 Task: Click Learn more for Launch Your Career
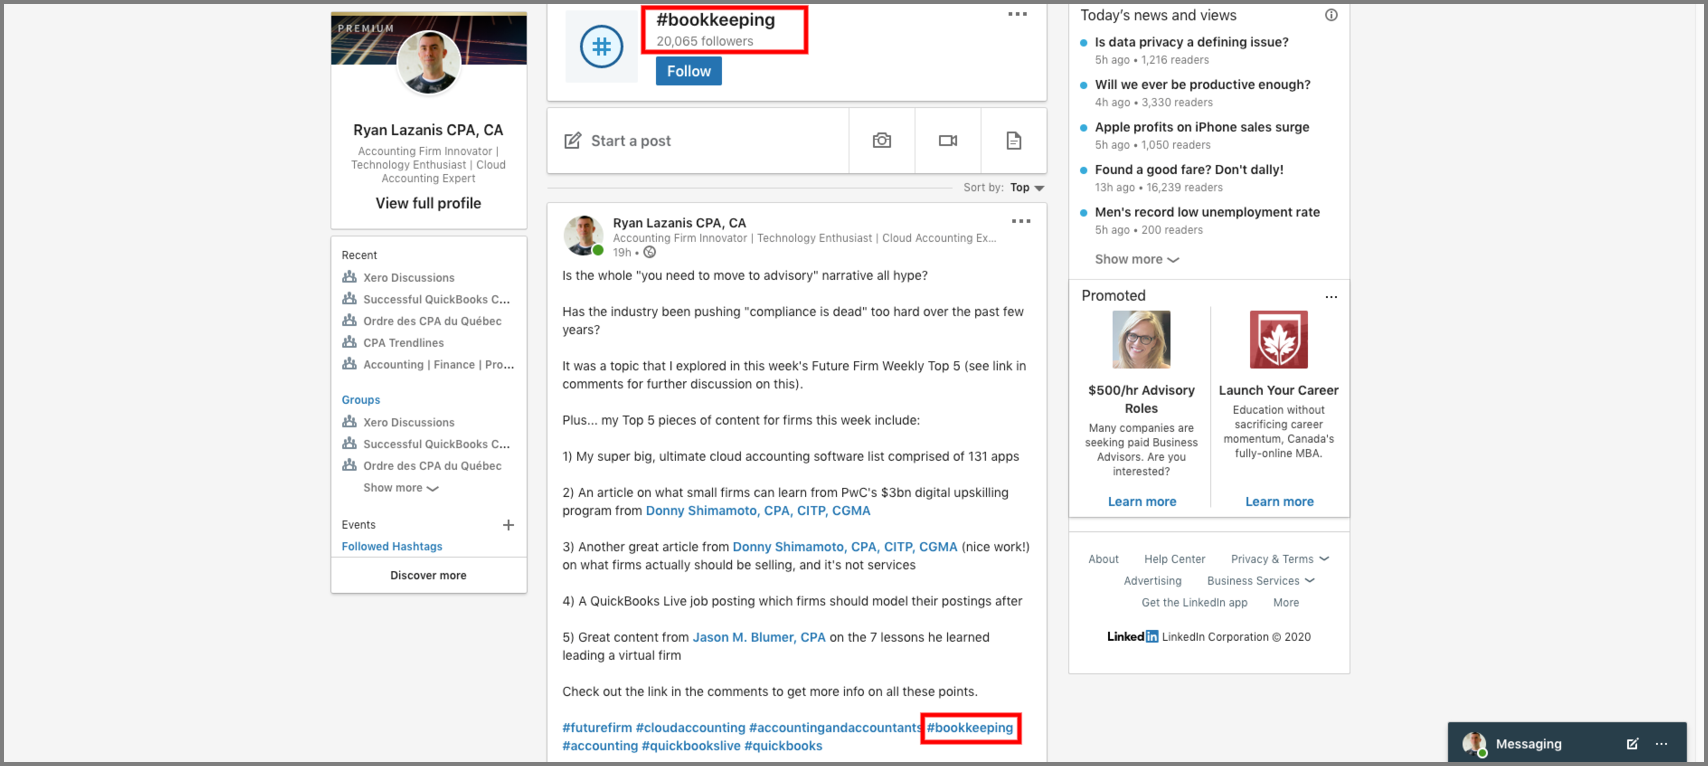pos(1279,502)
